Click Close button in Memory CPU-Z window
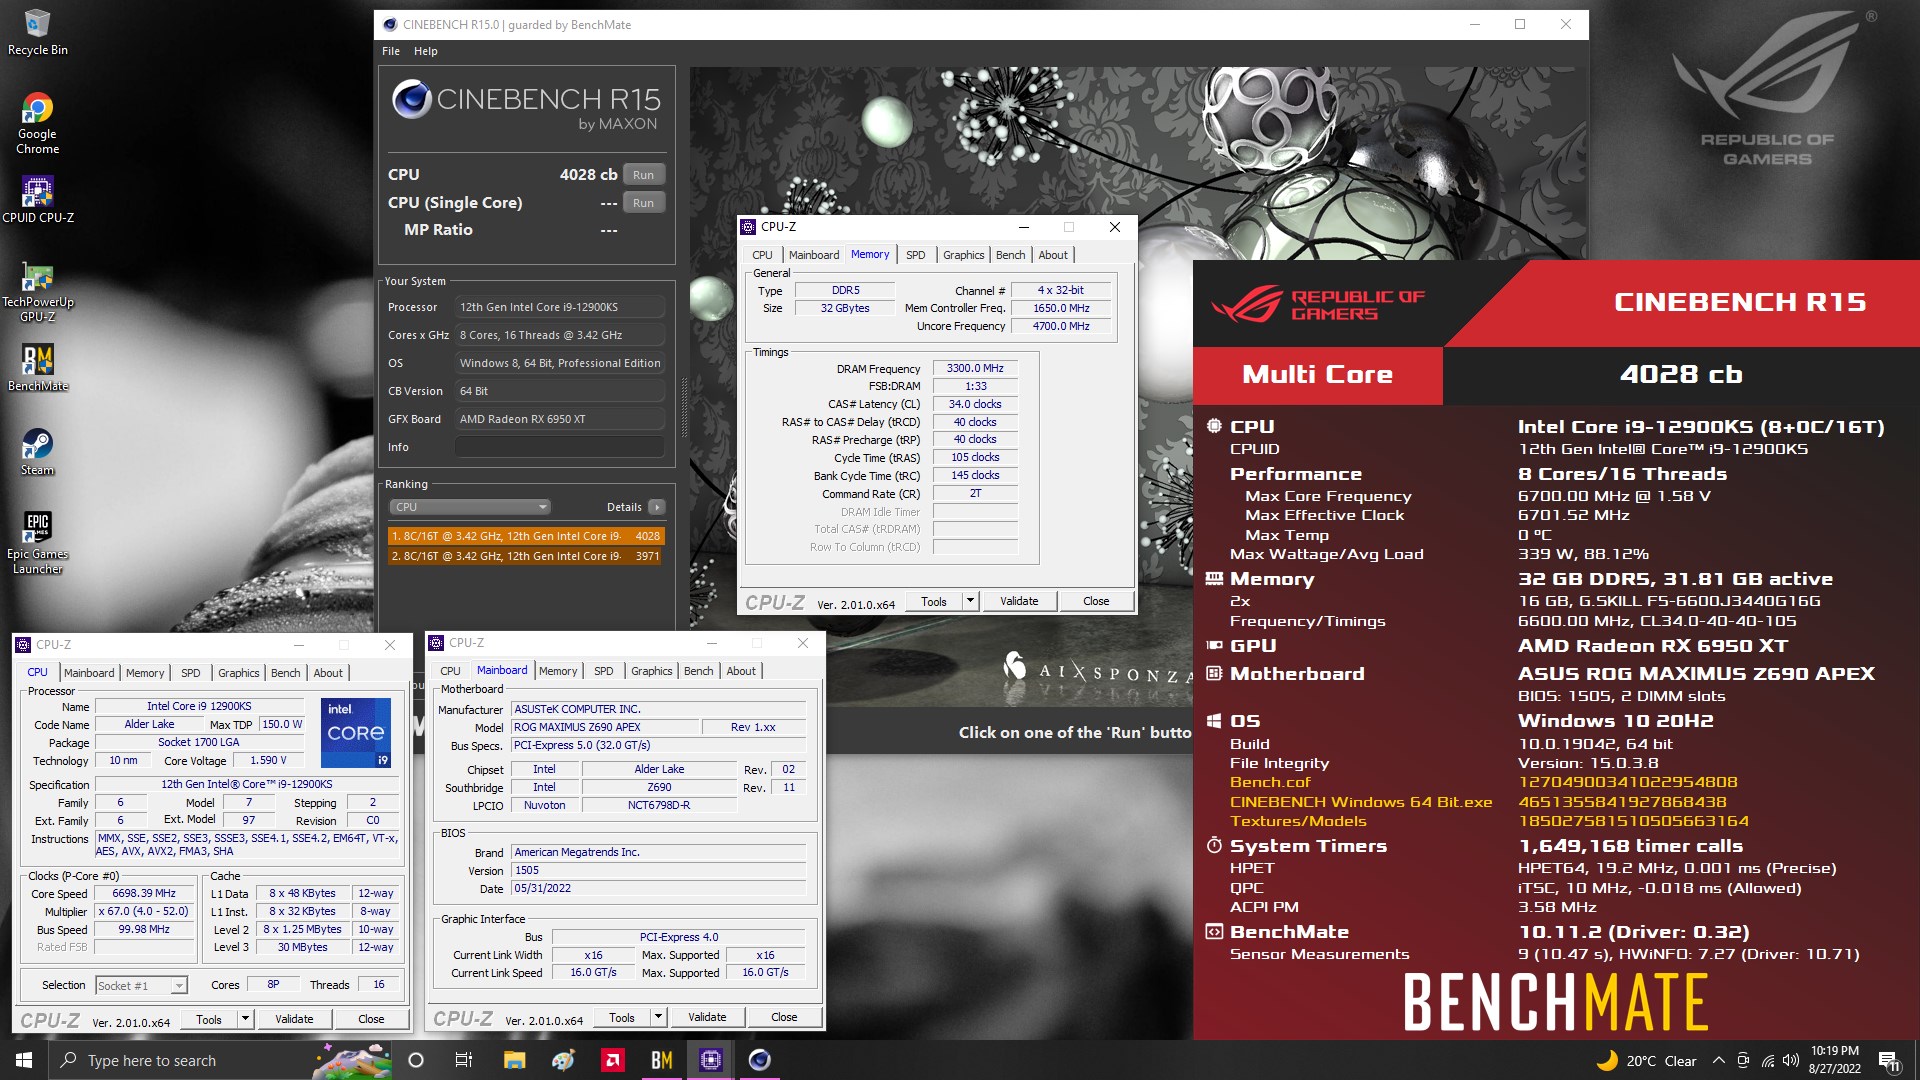 click(x=1096, y=601)
